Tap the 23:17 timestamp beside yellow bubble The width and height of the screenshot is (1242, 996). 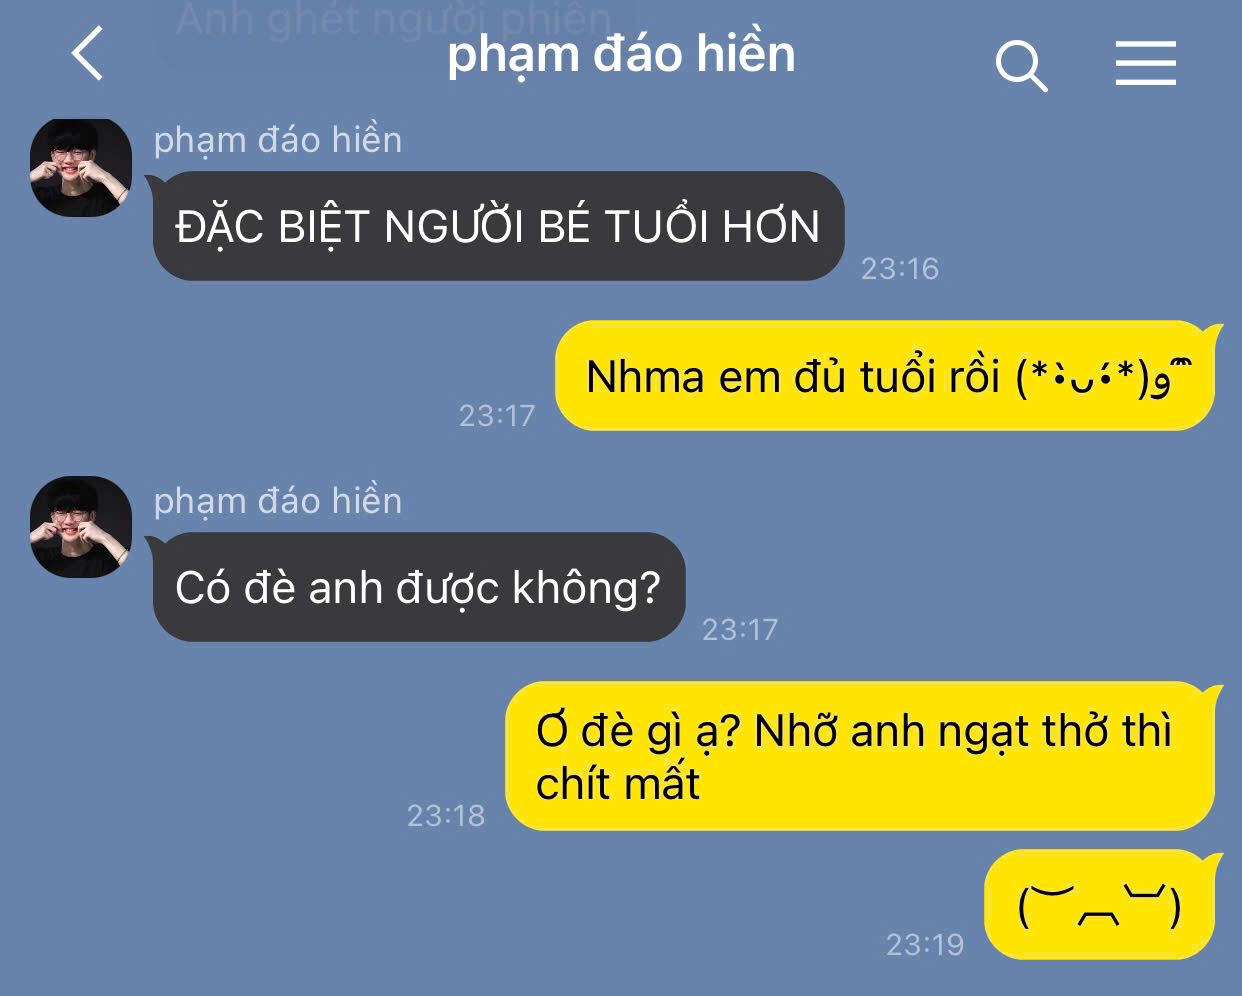click(497, 415)
